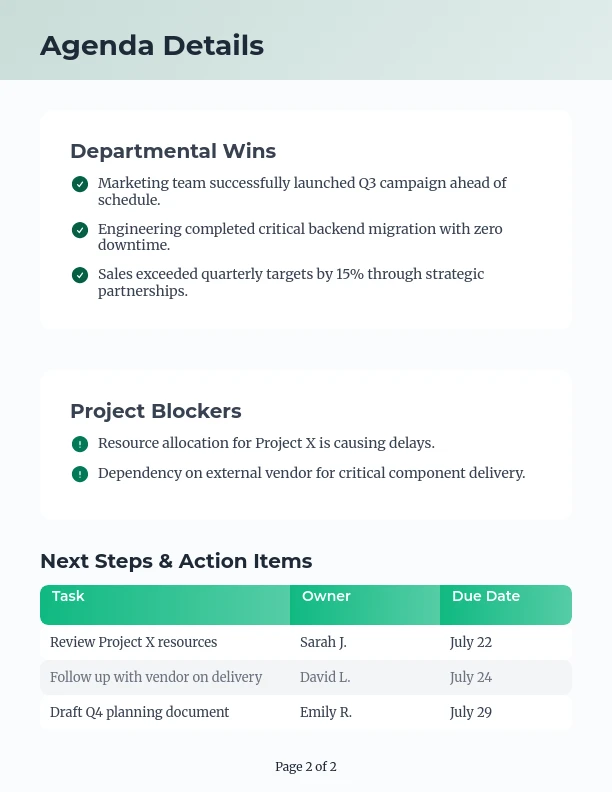
Task: Click the July 22 due date
Action: pos(470,642)
